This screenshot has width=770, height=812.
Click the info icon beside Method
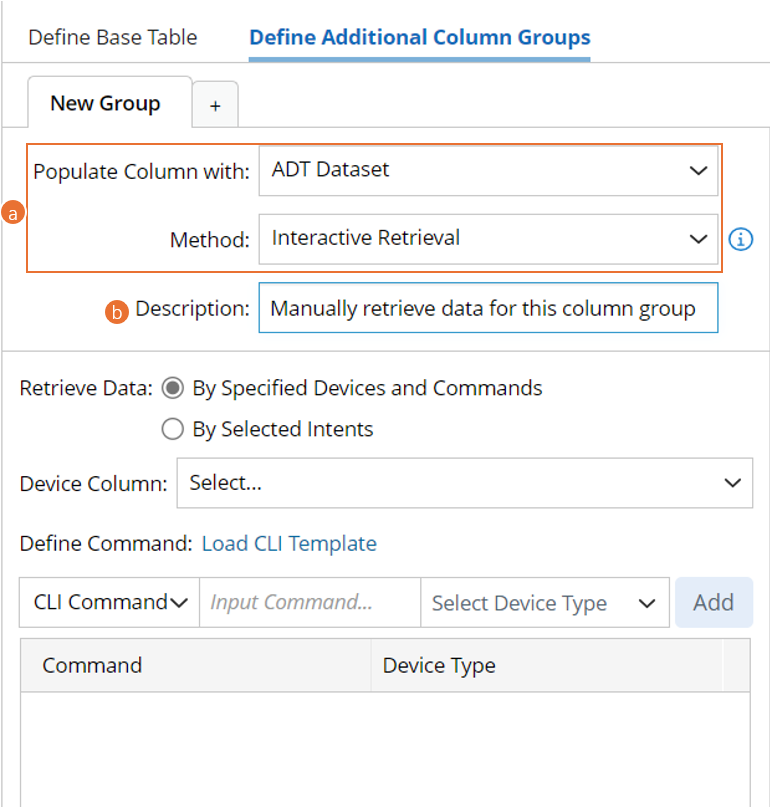click(740, 239)
